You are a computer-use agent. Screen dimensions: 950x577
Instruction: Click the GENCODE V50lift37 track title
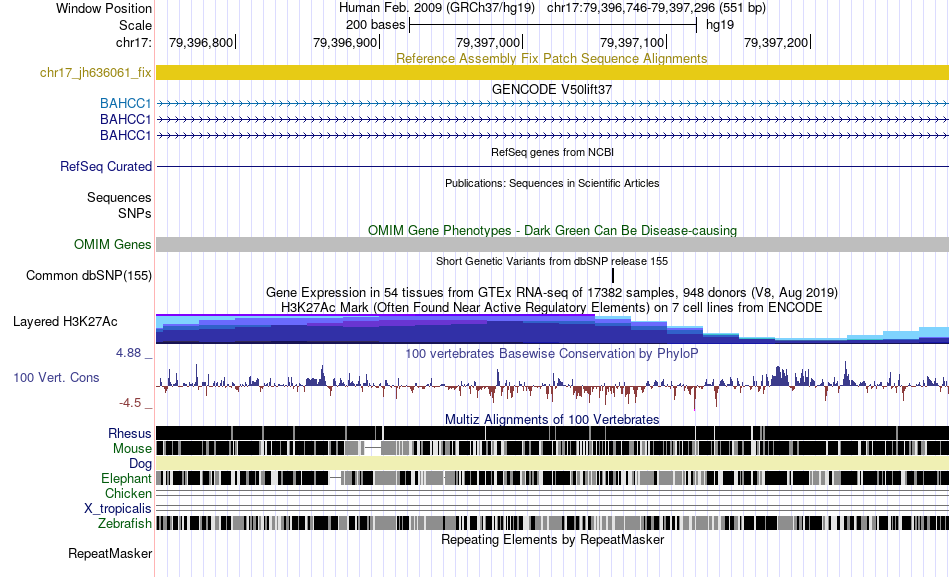[552, 89]
